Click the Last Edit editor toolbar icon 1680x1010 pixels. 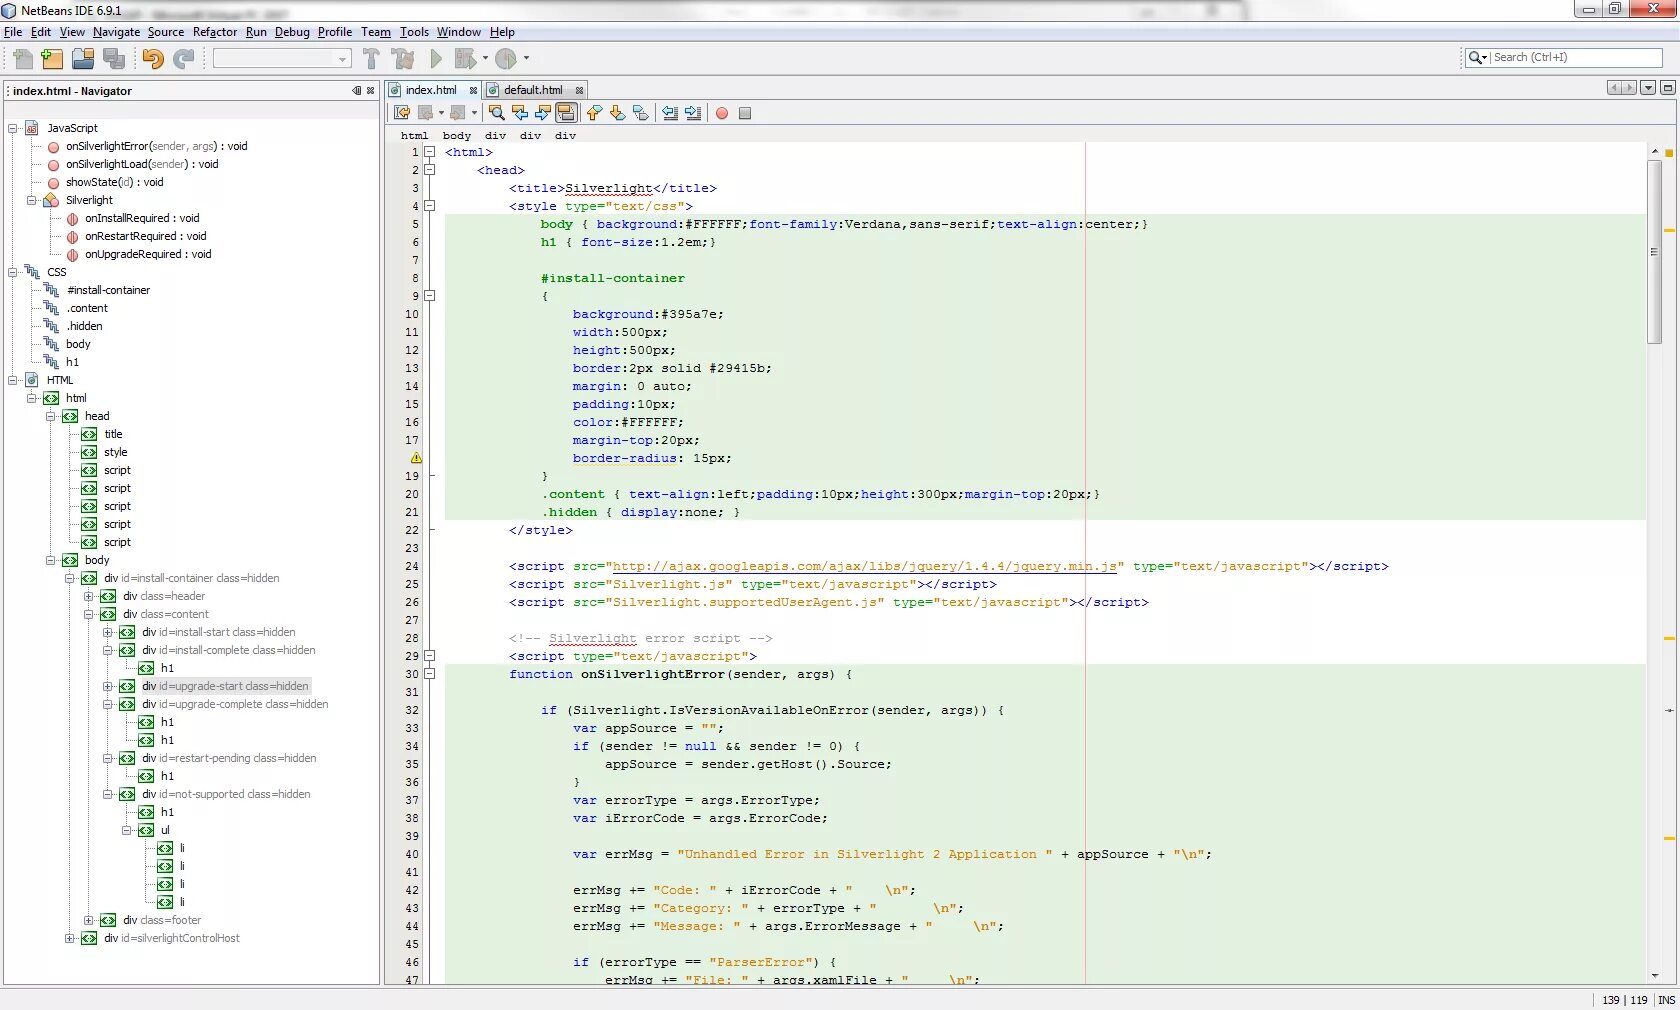point(403,113)
